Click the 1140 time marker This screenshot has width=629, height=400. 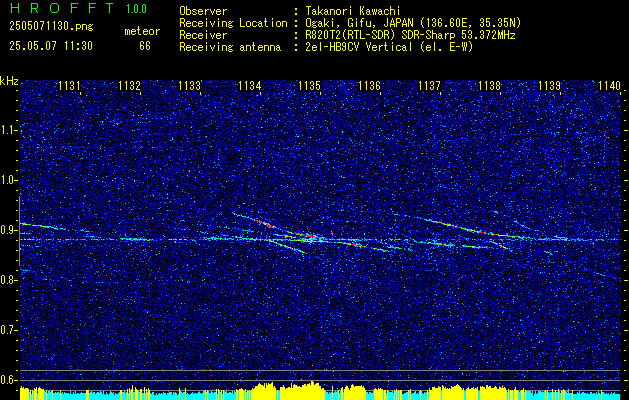(x=609, y=86)
